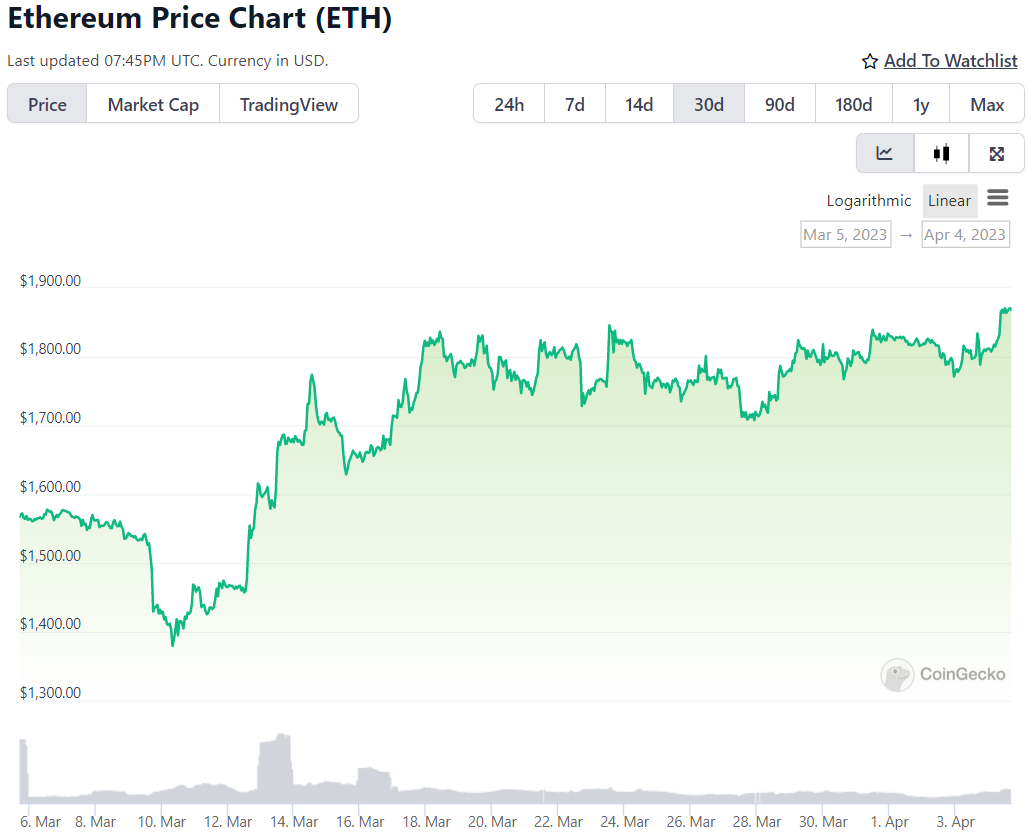Image resolution: width=1031 pixels, height=837 pixels.
Task: Open the chart hamburger menu
Action: [997, 198]
